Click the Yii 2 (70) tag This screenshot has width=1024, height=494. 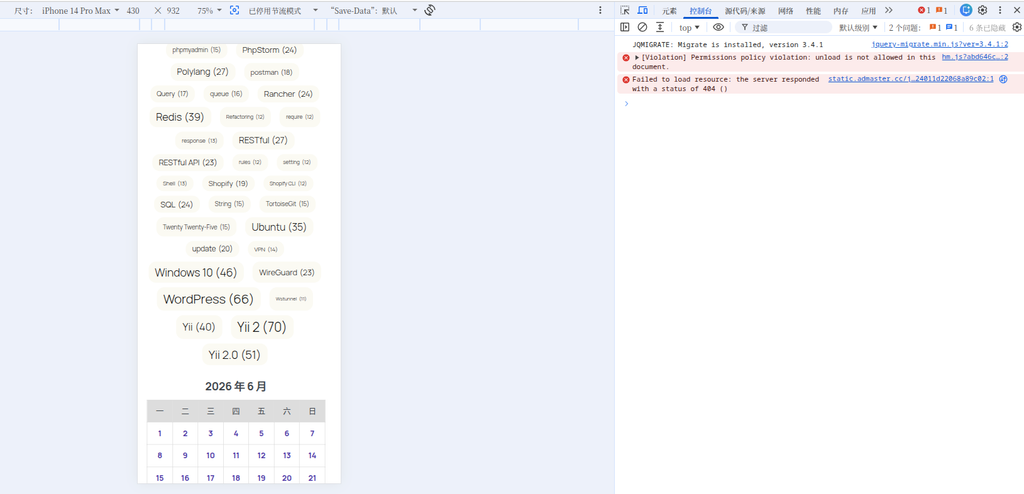262,327
